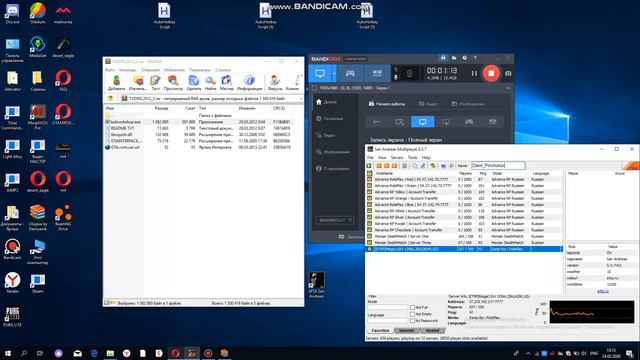This screenshot has height=360, width=640.
Task: Click the Extract icon in WinRAR toolbar
Action: click(138, 82)
